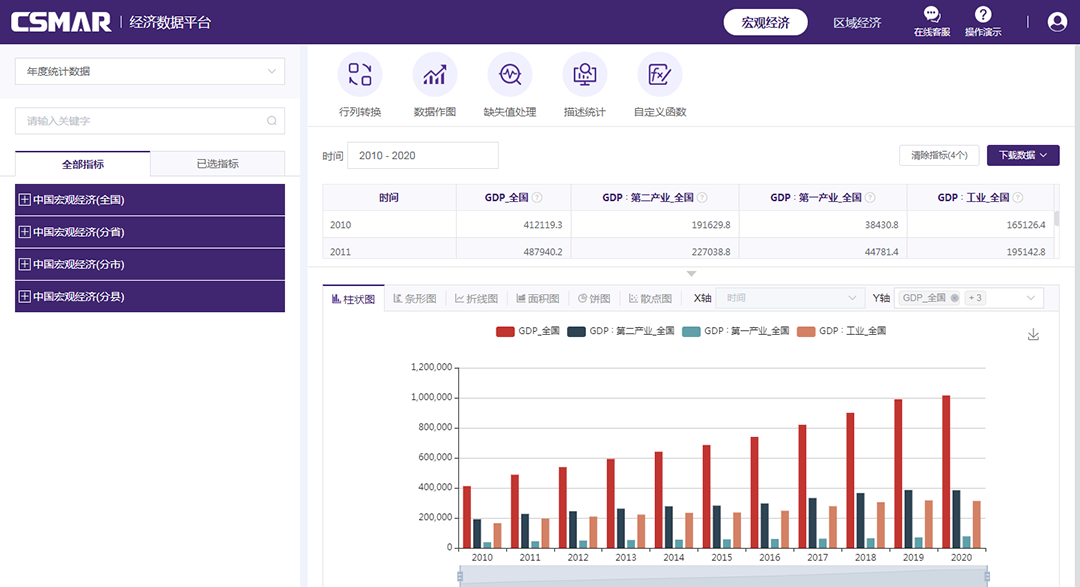Click the 下载数据 button
This screenshot has height=587, width=1080.
click(1023, 155)
